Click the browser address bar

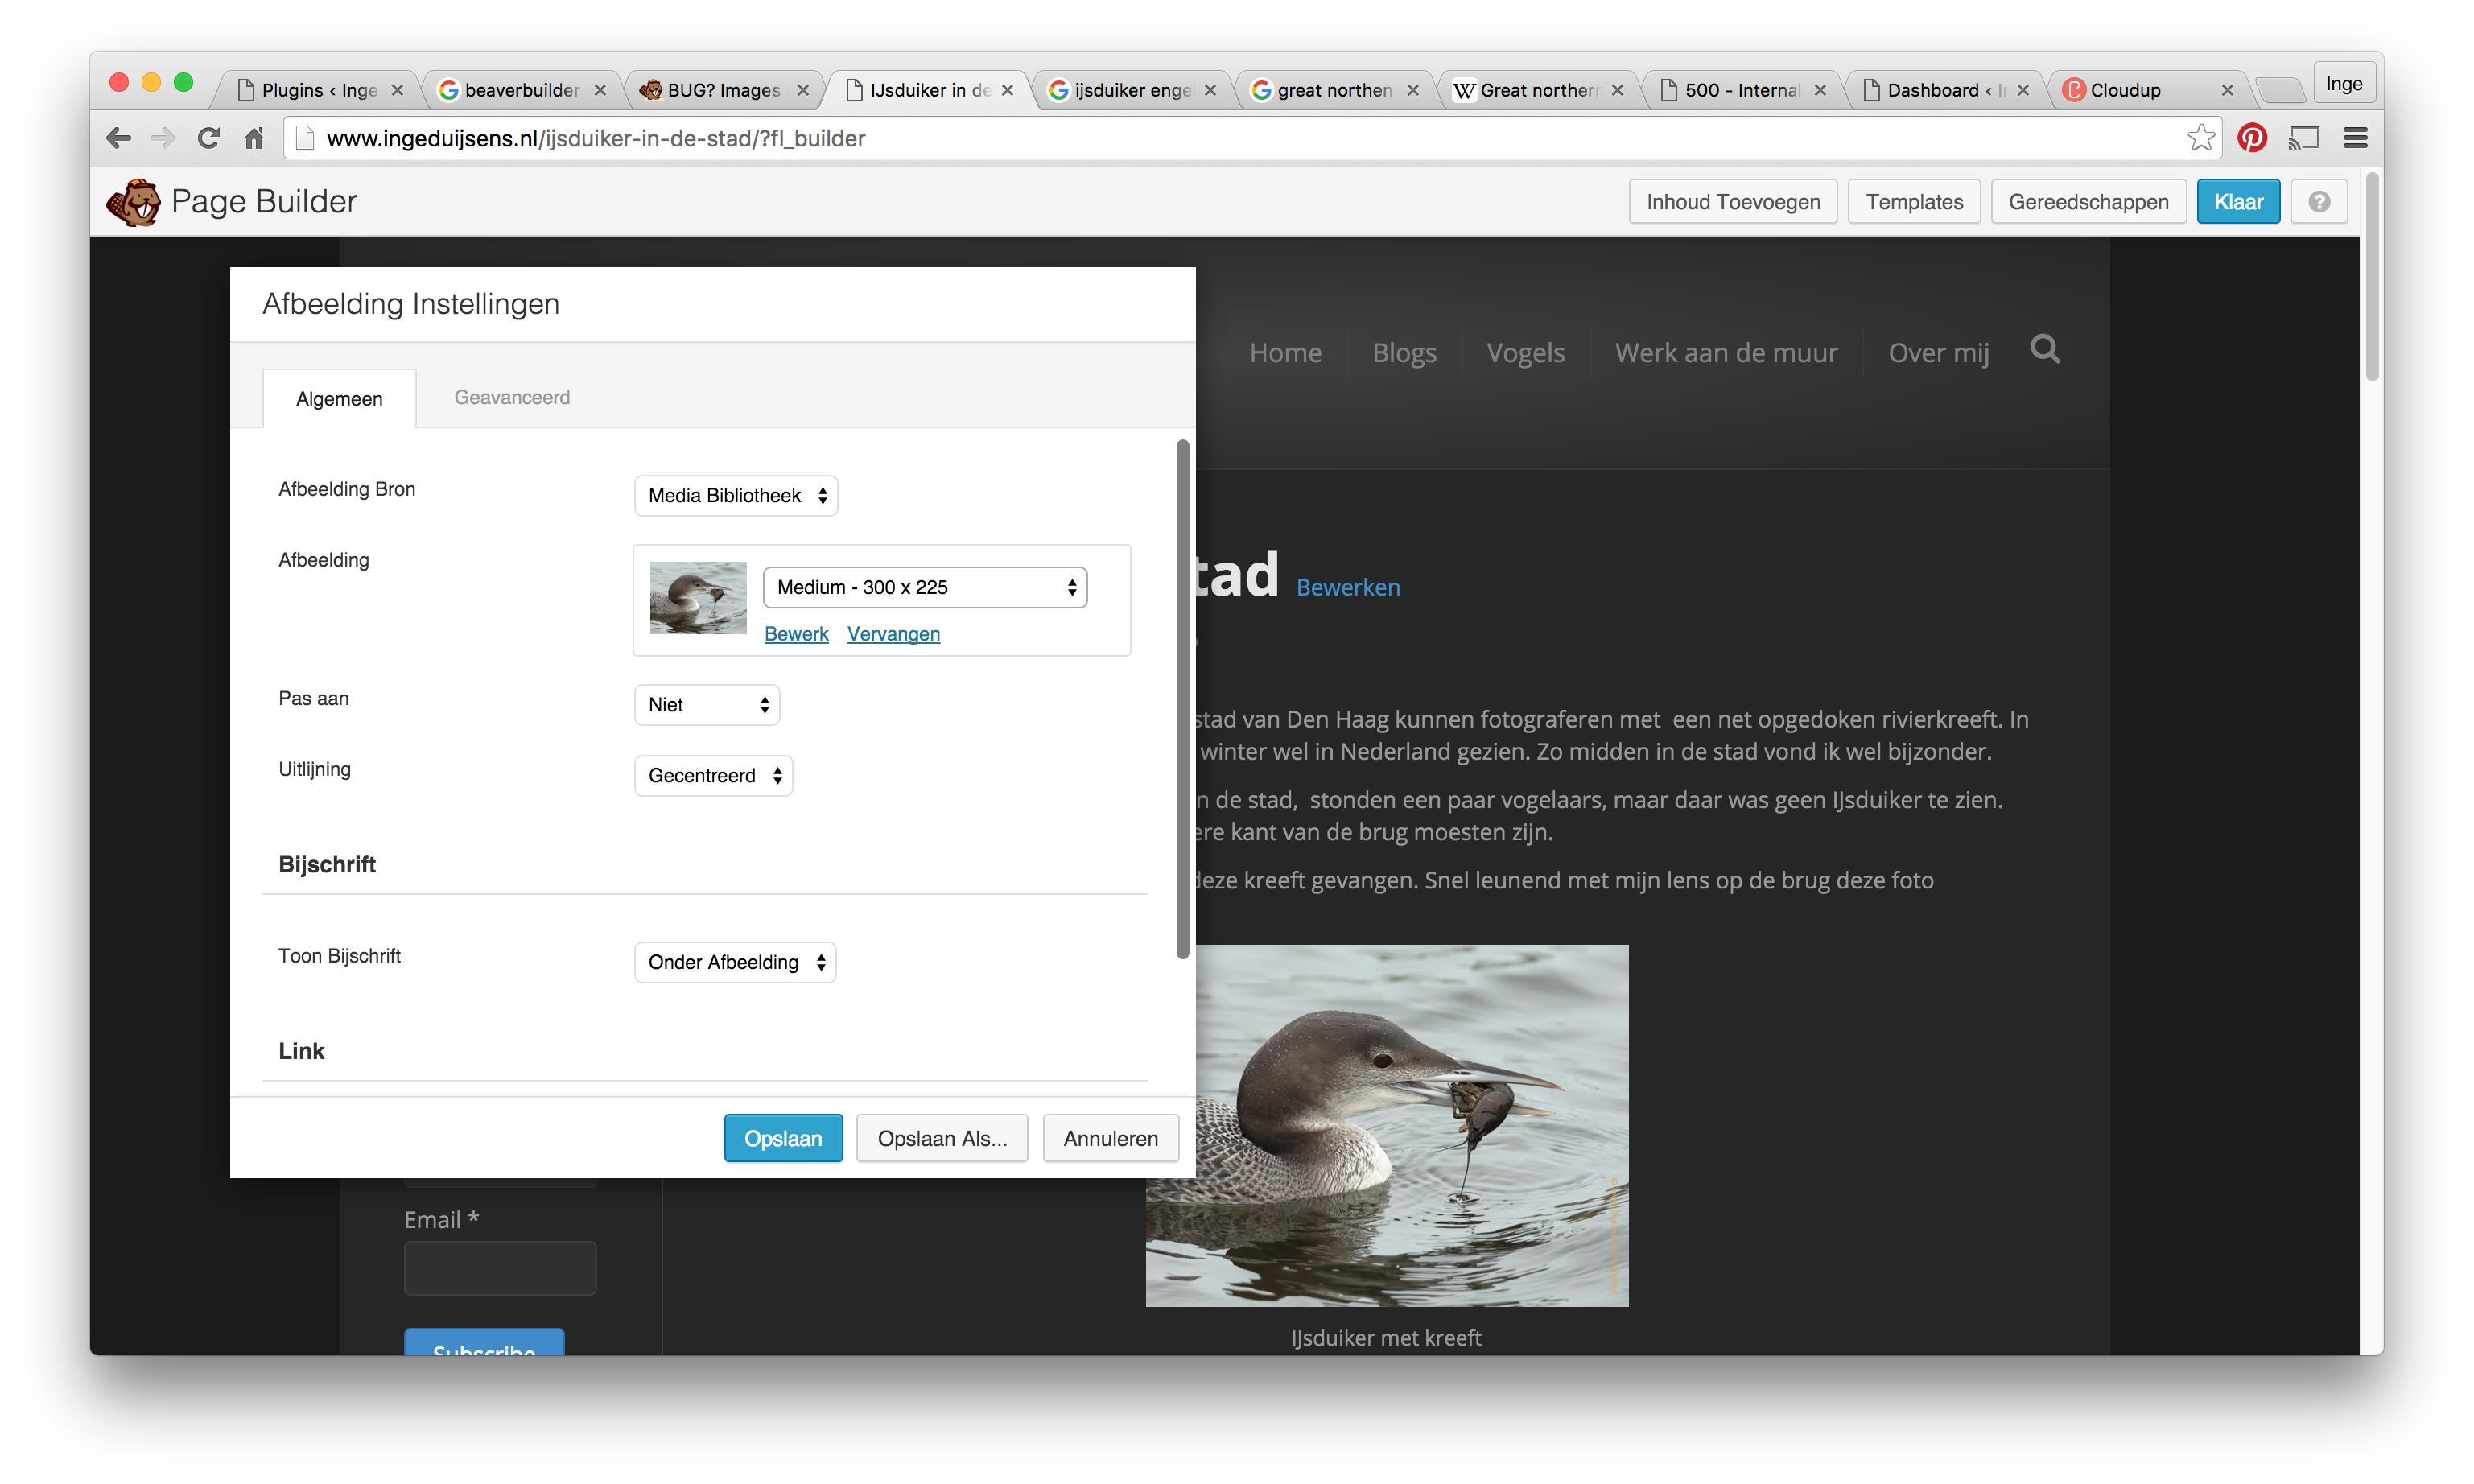click(x=1230, y=138)
